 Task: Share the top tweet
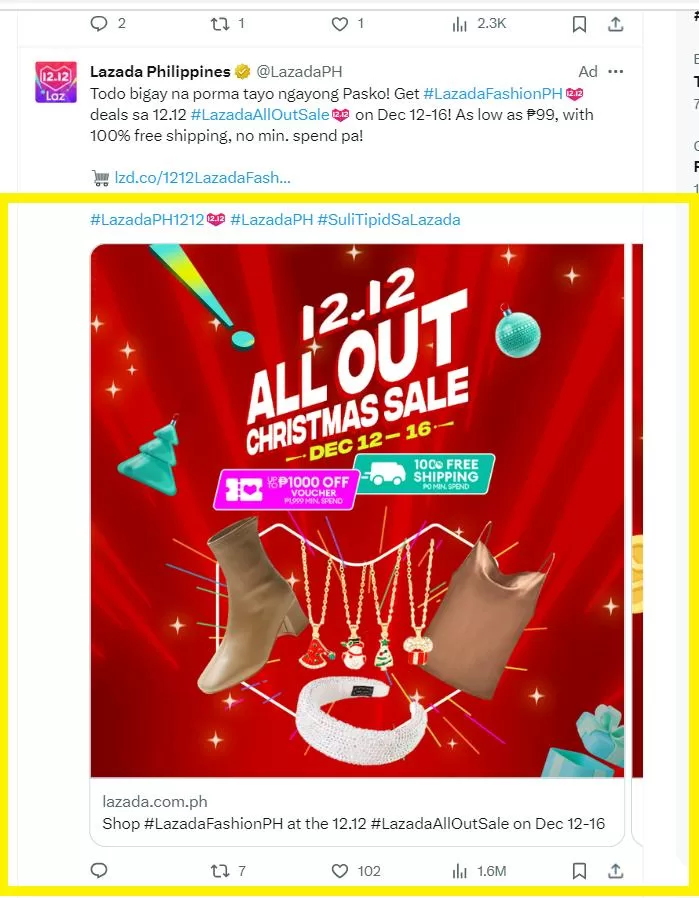click(615, 24)
